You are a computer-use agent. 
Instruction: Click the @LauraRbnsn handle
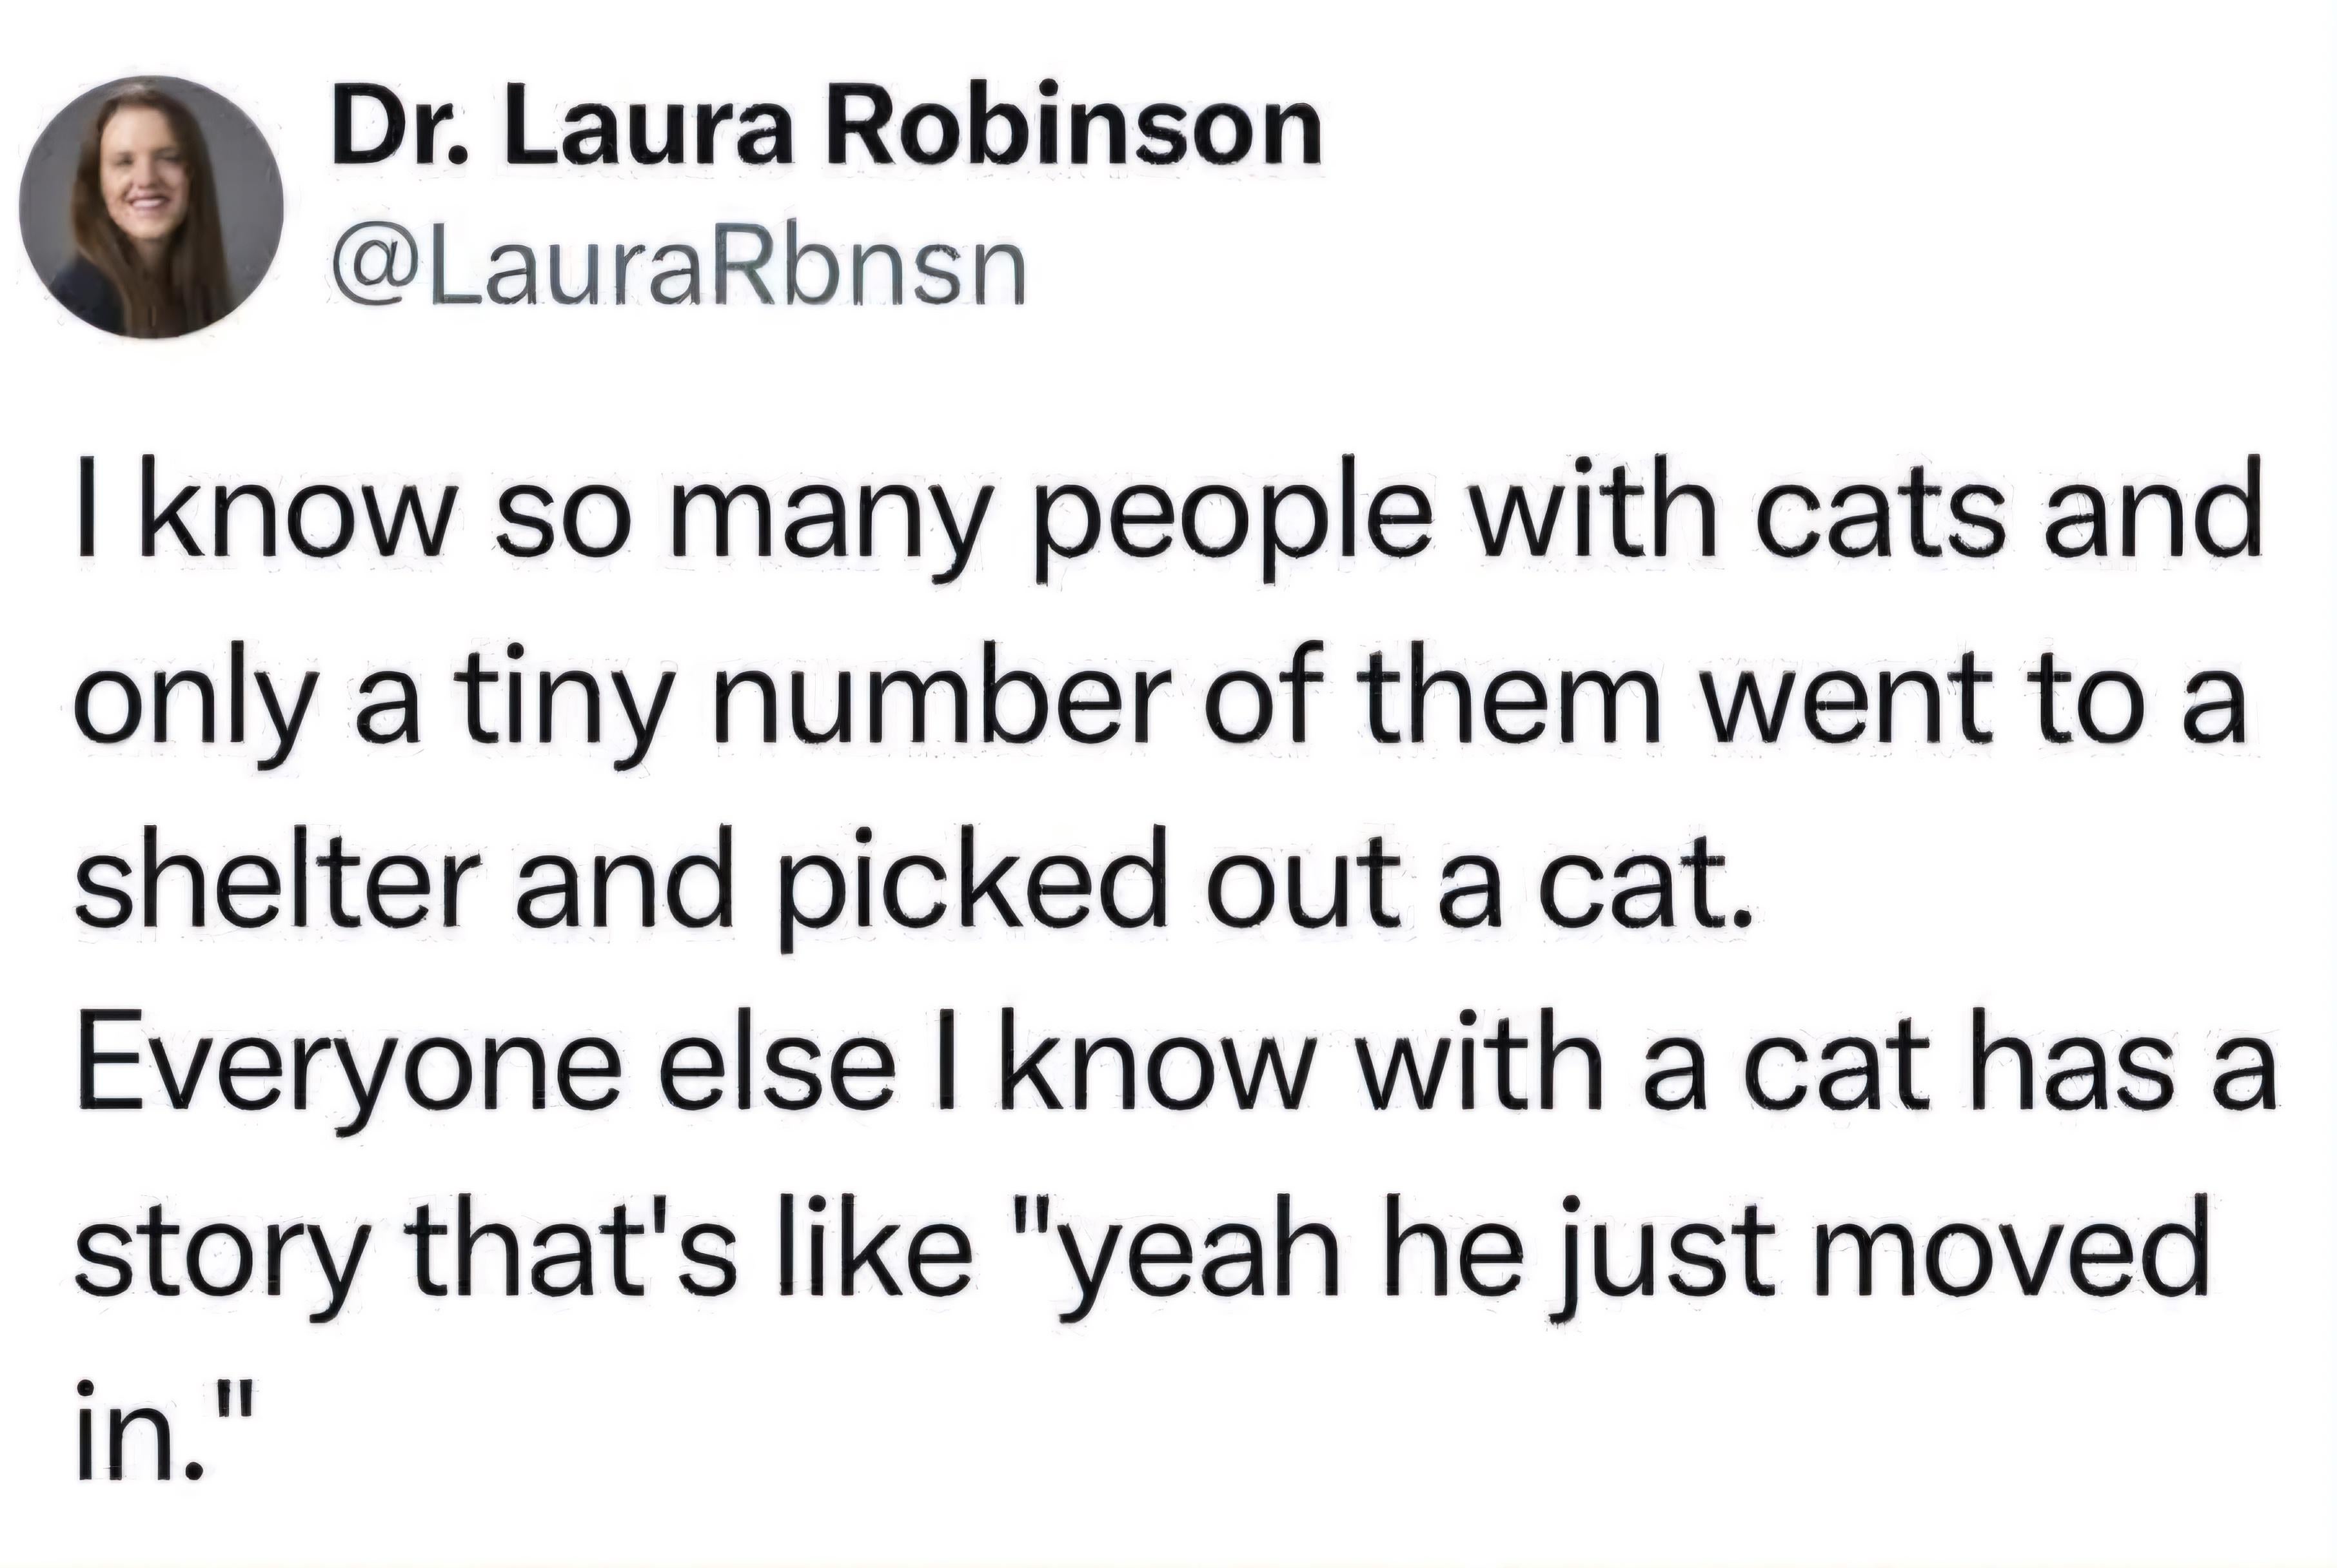click(x=677, y=267)
